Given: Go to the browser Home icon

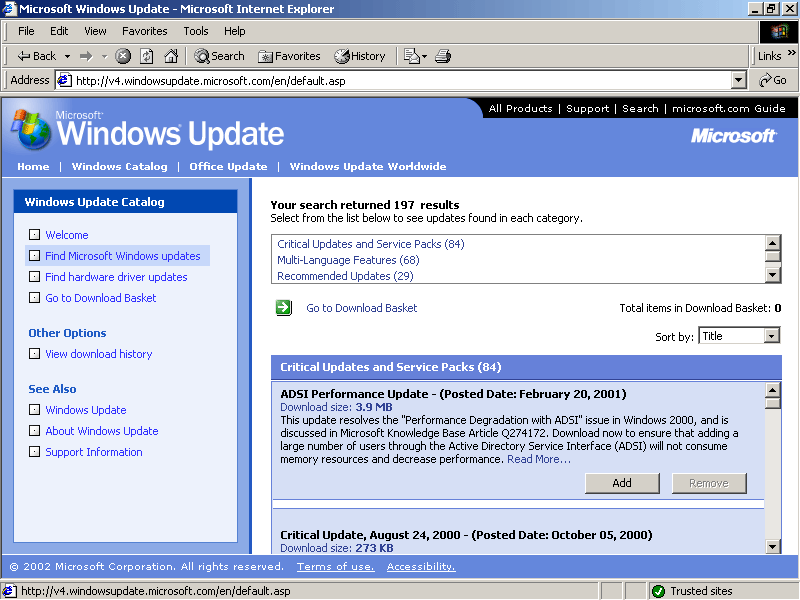Looking at the screenshot, I should [x=171, y=56].
